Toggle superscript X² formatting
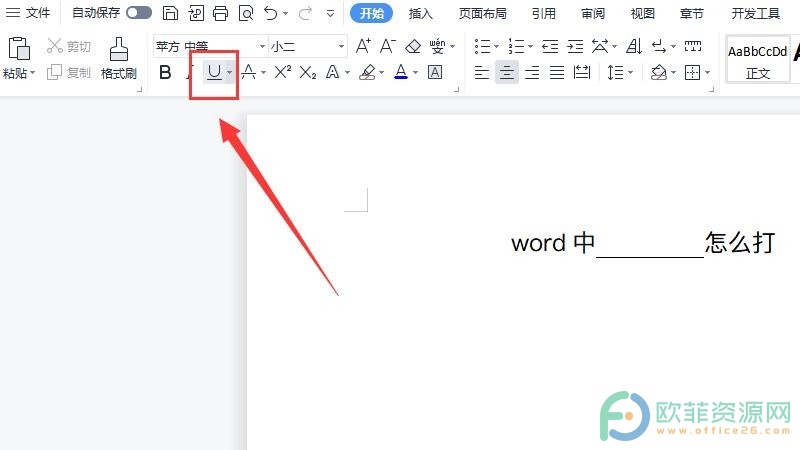The height and width of the screenshot is (450, 800). coord(283,72)
